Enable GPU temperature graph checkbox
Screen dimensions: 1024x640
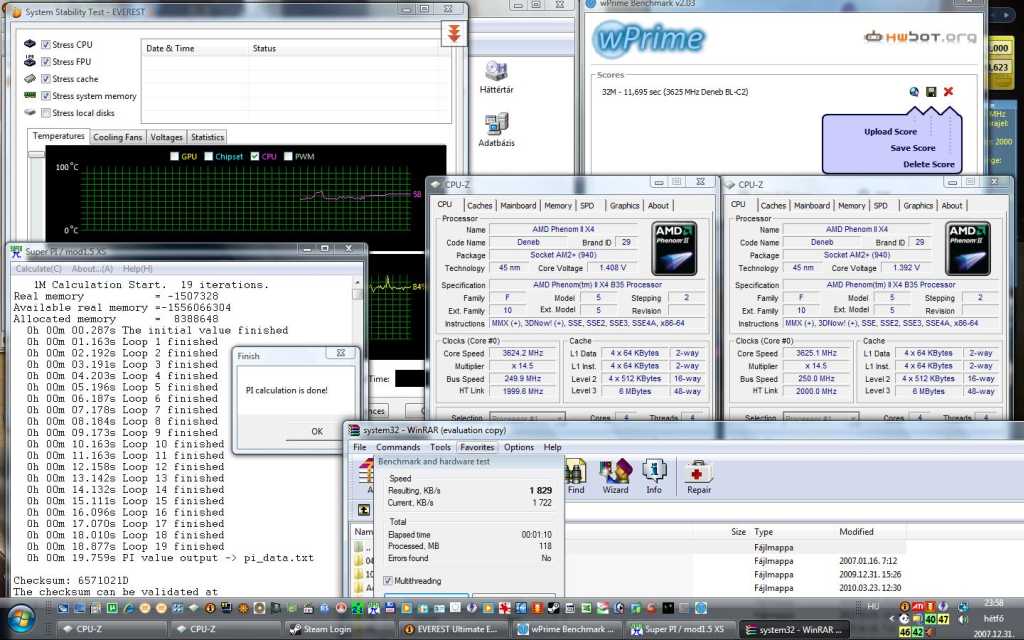tap(174, 156)
